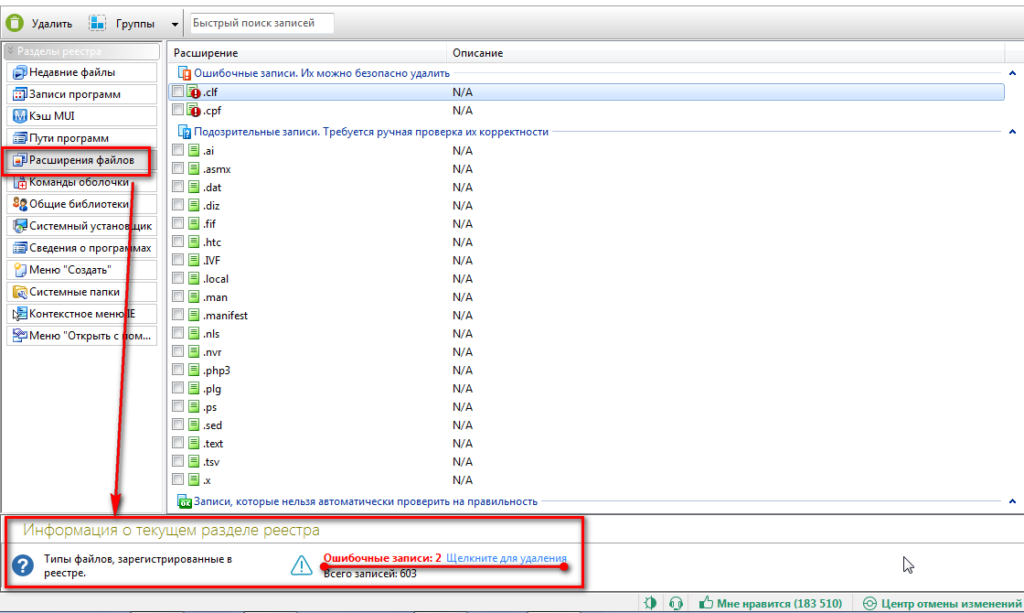Open the Недавние файлы registry section
The image size is (1024, 613).
click(x=80, y=72)
